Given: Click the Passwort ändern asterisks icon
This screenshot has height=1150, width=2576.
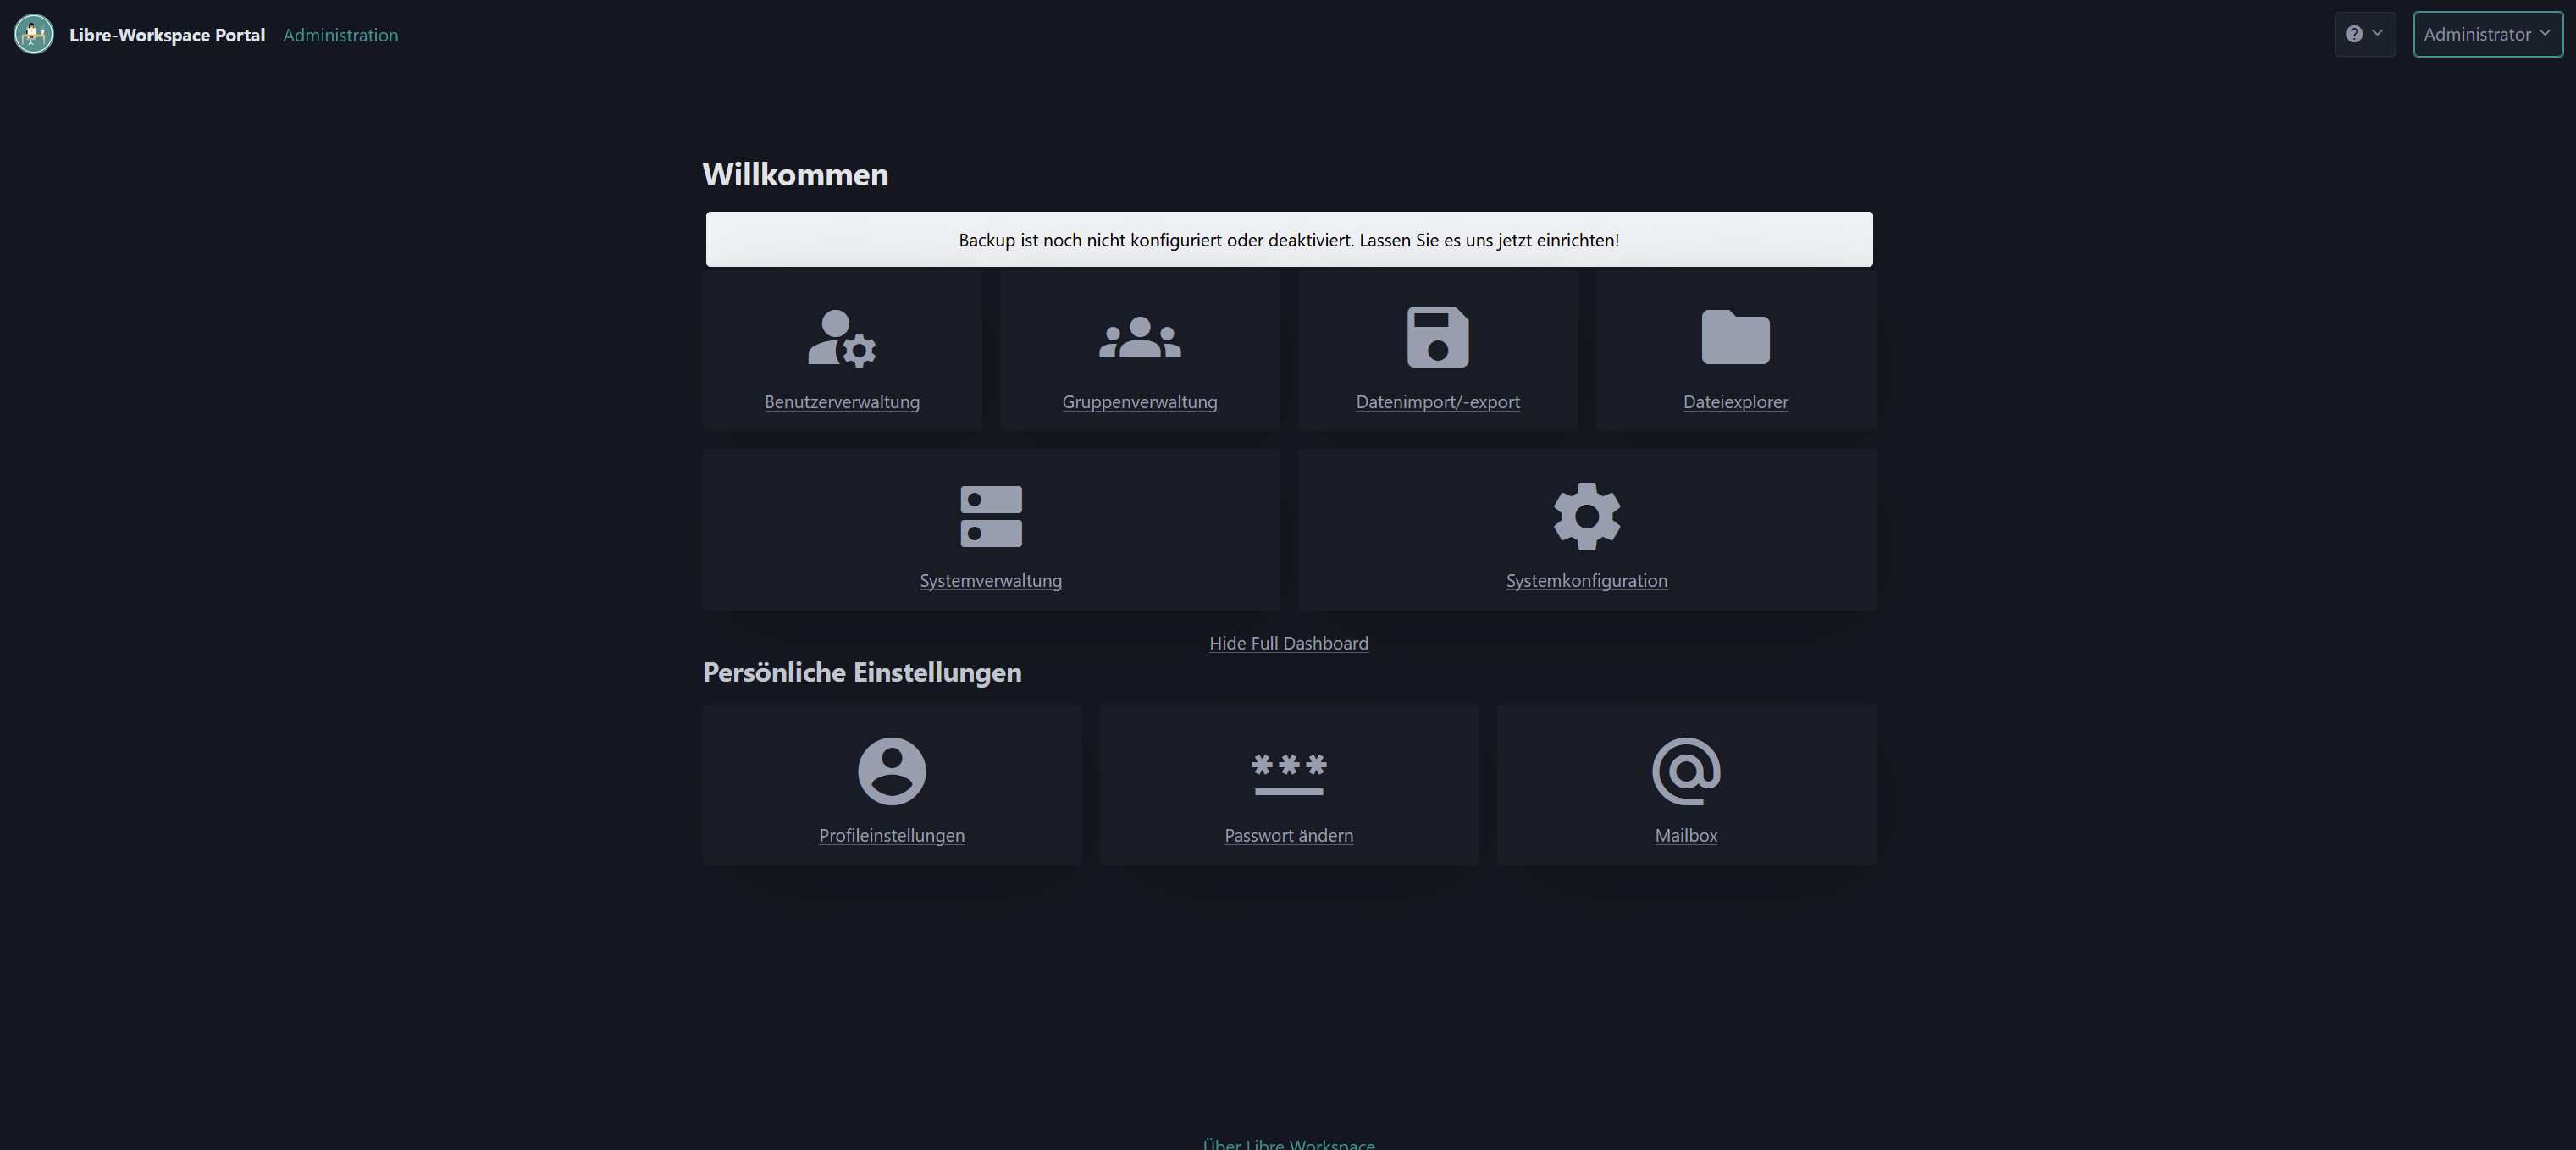Looking at the screenshot, I should pyautogui.click(x=1289, y=774).
